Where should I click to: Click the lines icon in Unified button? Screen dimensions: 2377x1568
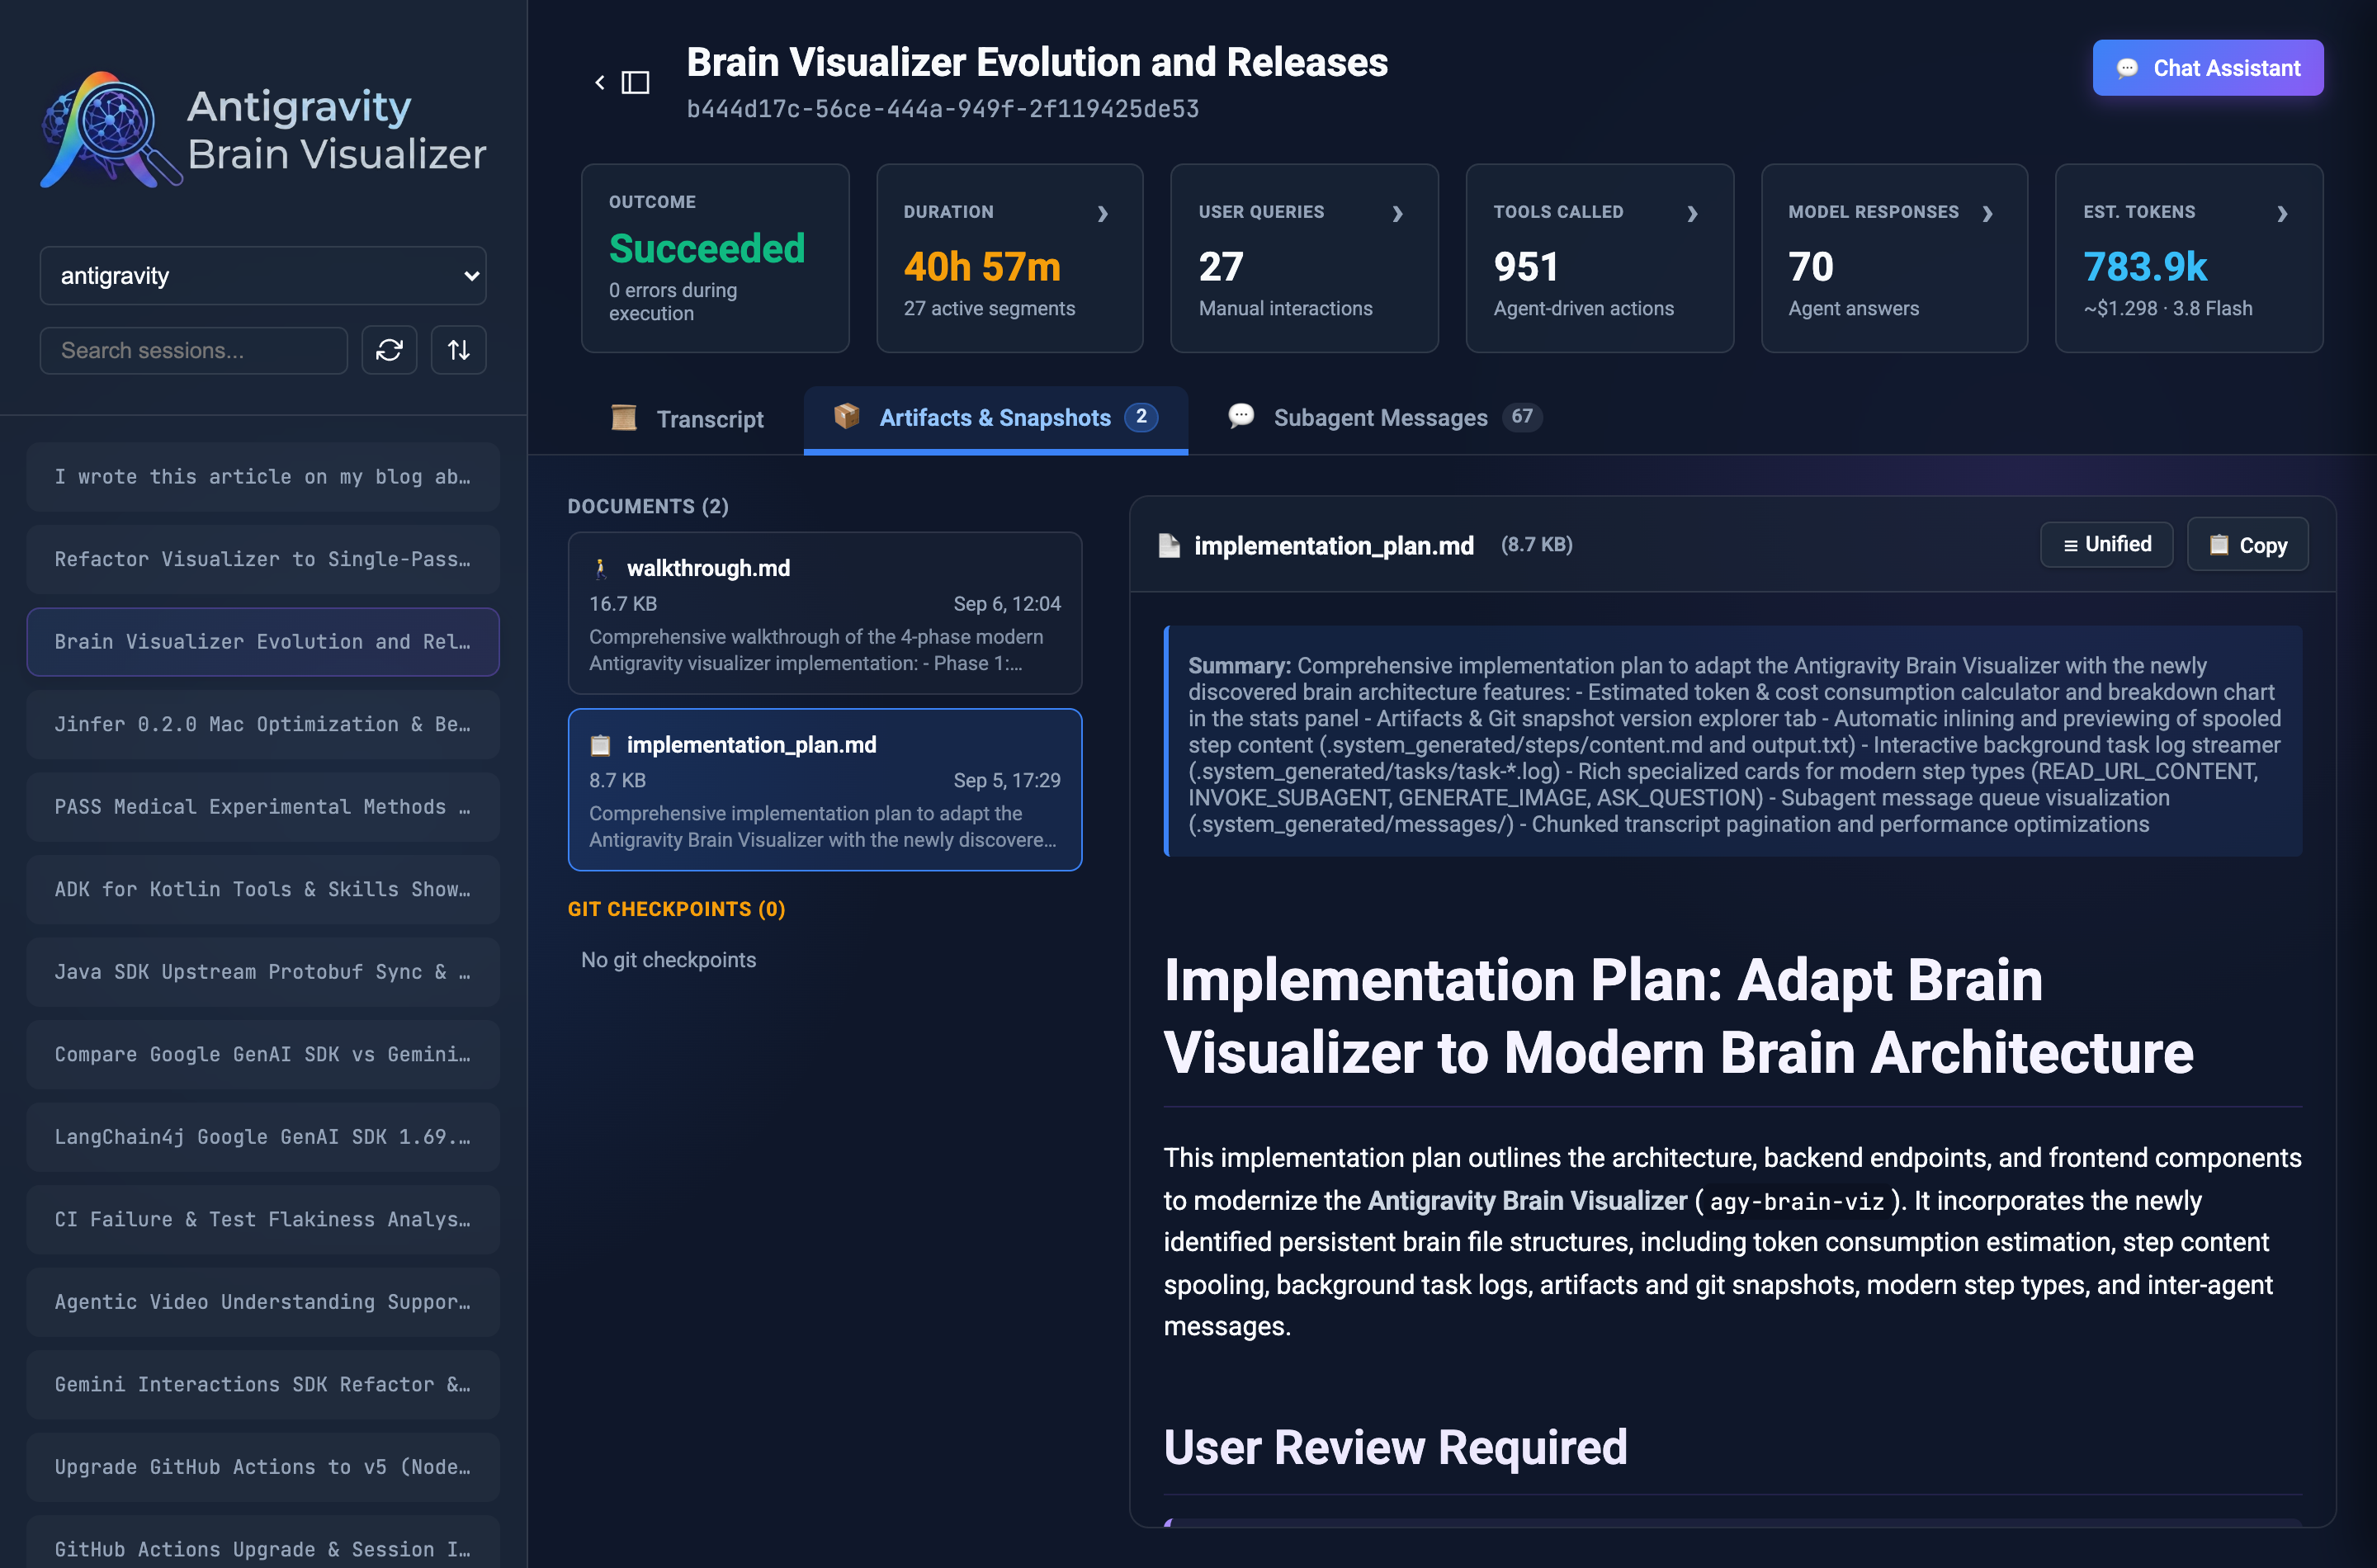pos(2071,545)
